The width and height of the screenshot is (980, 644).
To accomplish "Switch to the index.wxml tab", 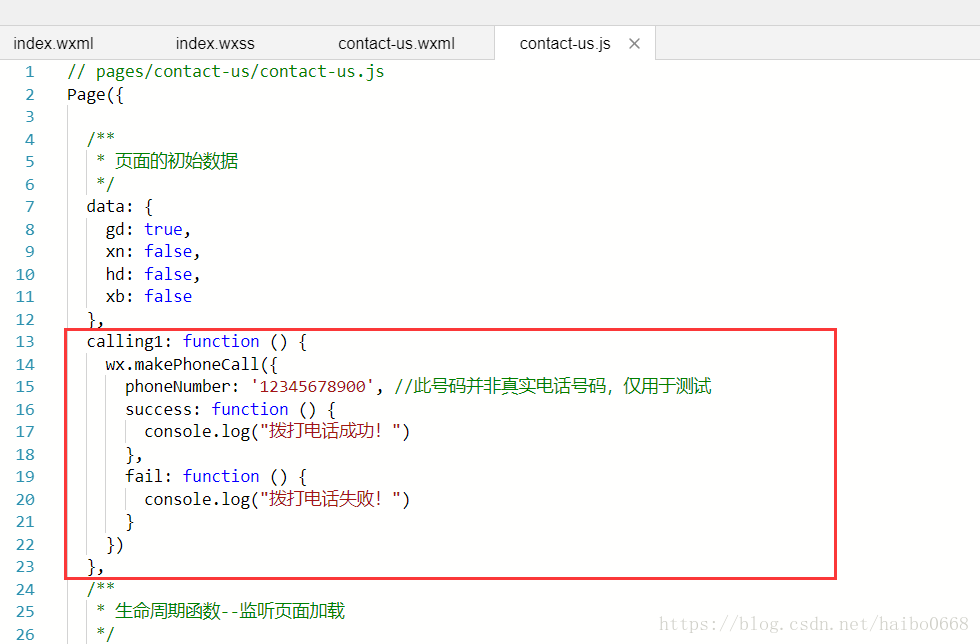I will (x=53, y=44).
